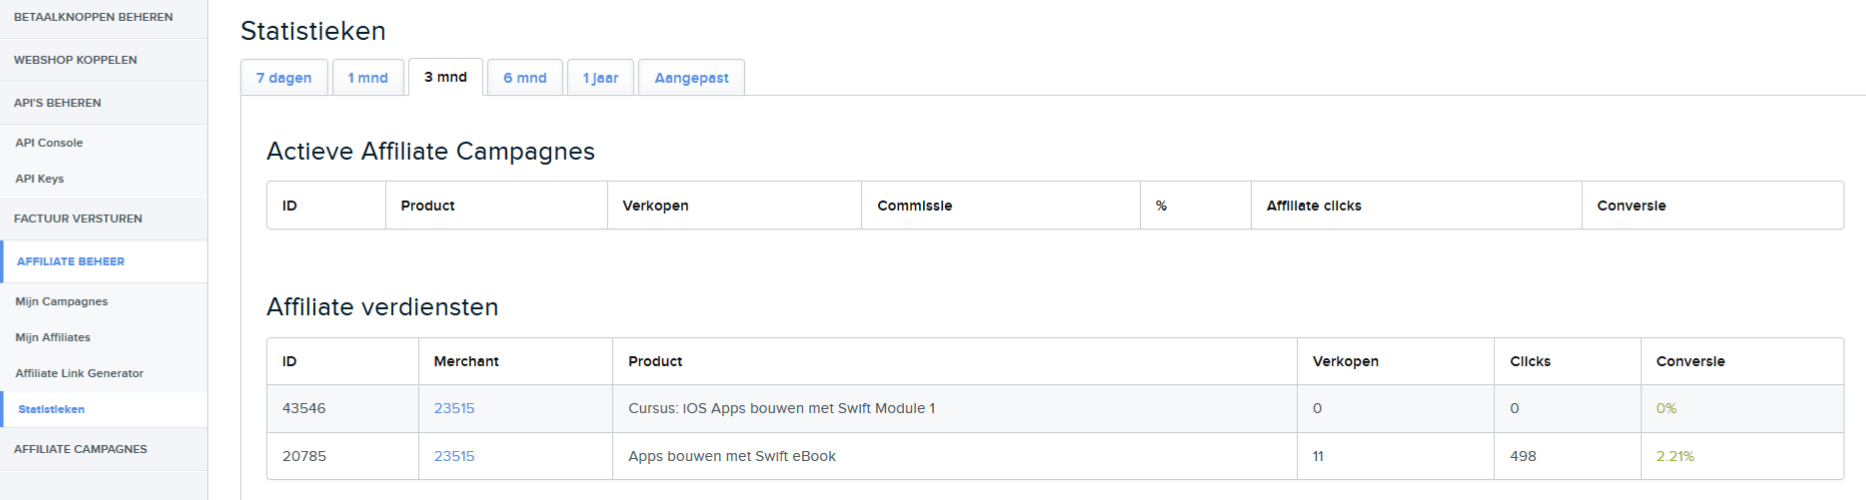Open the 6 mnd statistics tab

pos(525,78)
